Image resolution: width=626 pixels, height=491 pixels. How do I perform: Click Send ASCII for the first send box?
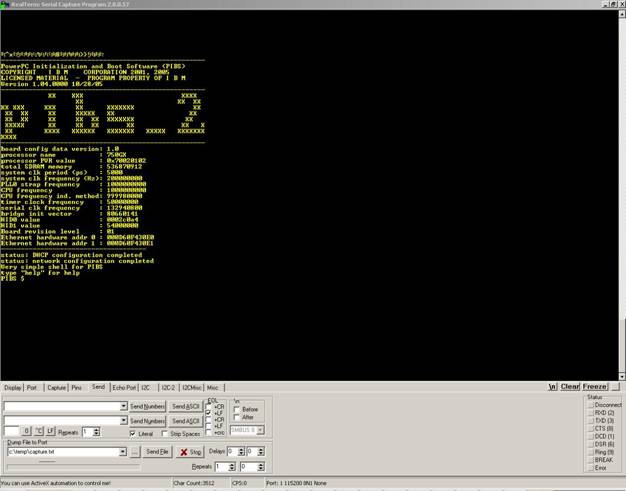coord(186,406)
